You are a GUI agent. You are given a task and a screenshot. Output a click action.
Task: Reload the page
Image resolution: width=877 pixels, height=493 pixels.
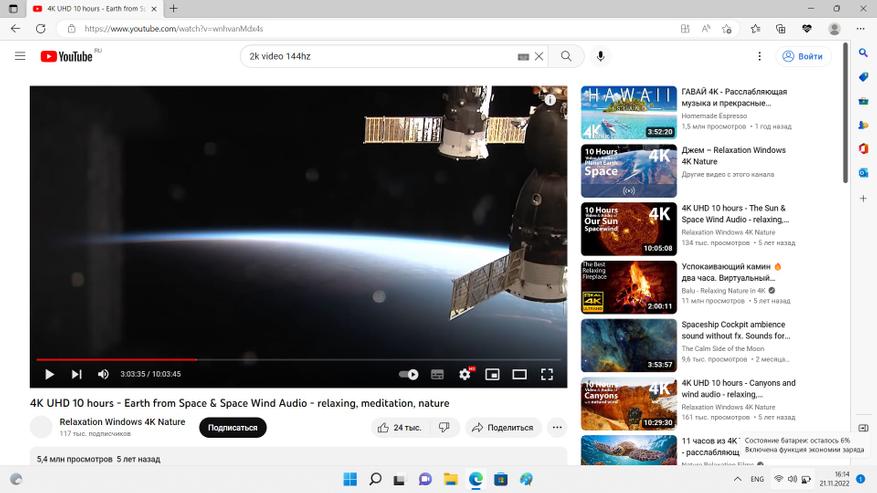pyautogui.click(x=41, y=29)
